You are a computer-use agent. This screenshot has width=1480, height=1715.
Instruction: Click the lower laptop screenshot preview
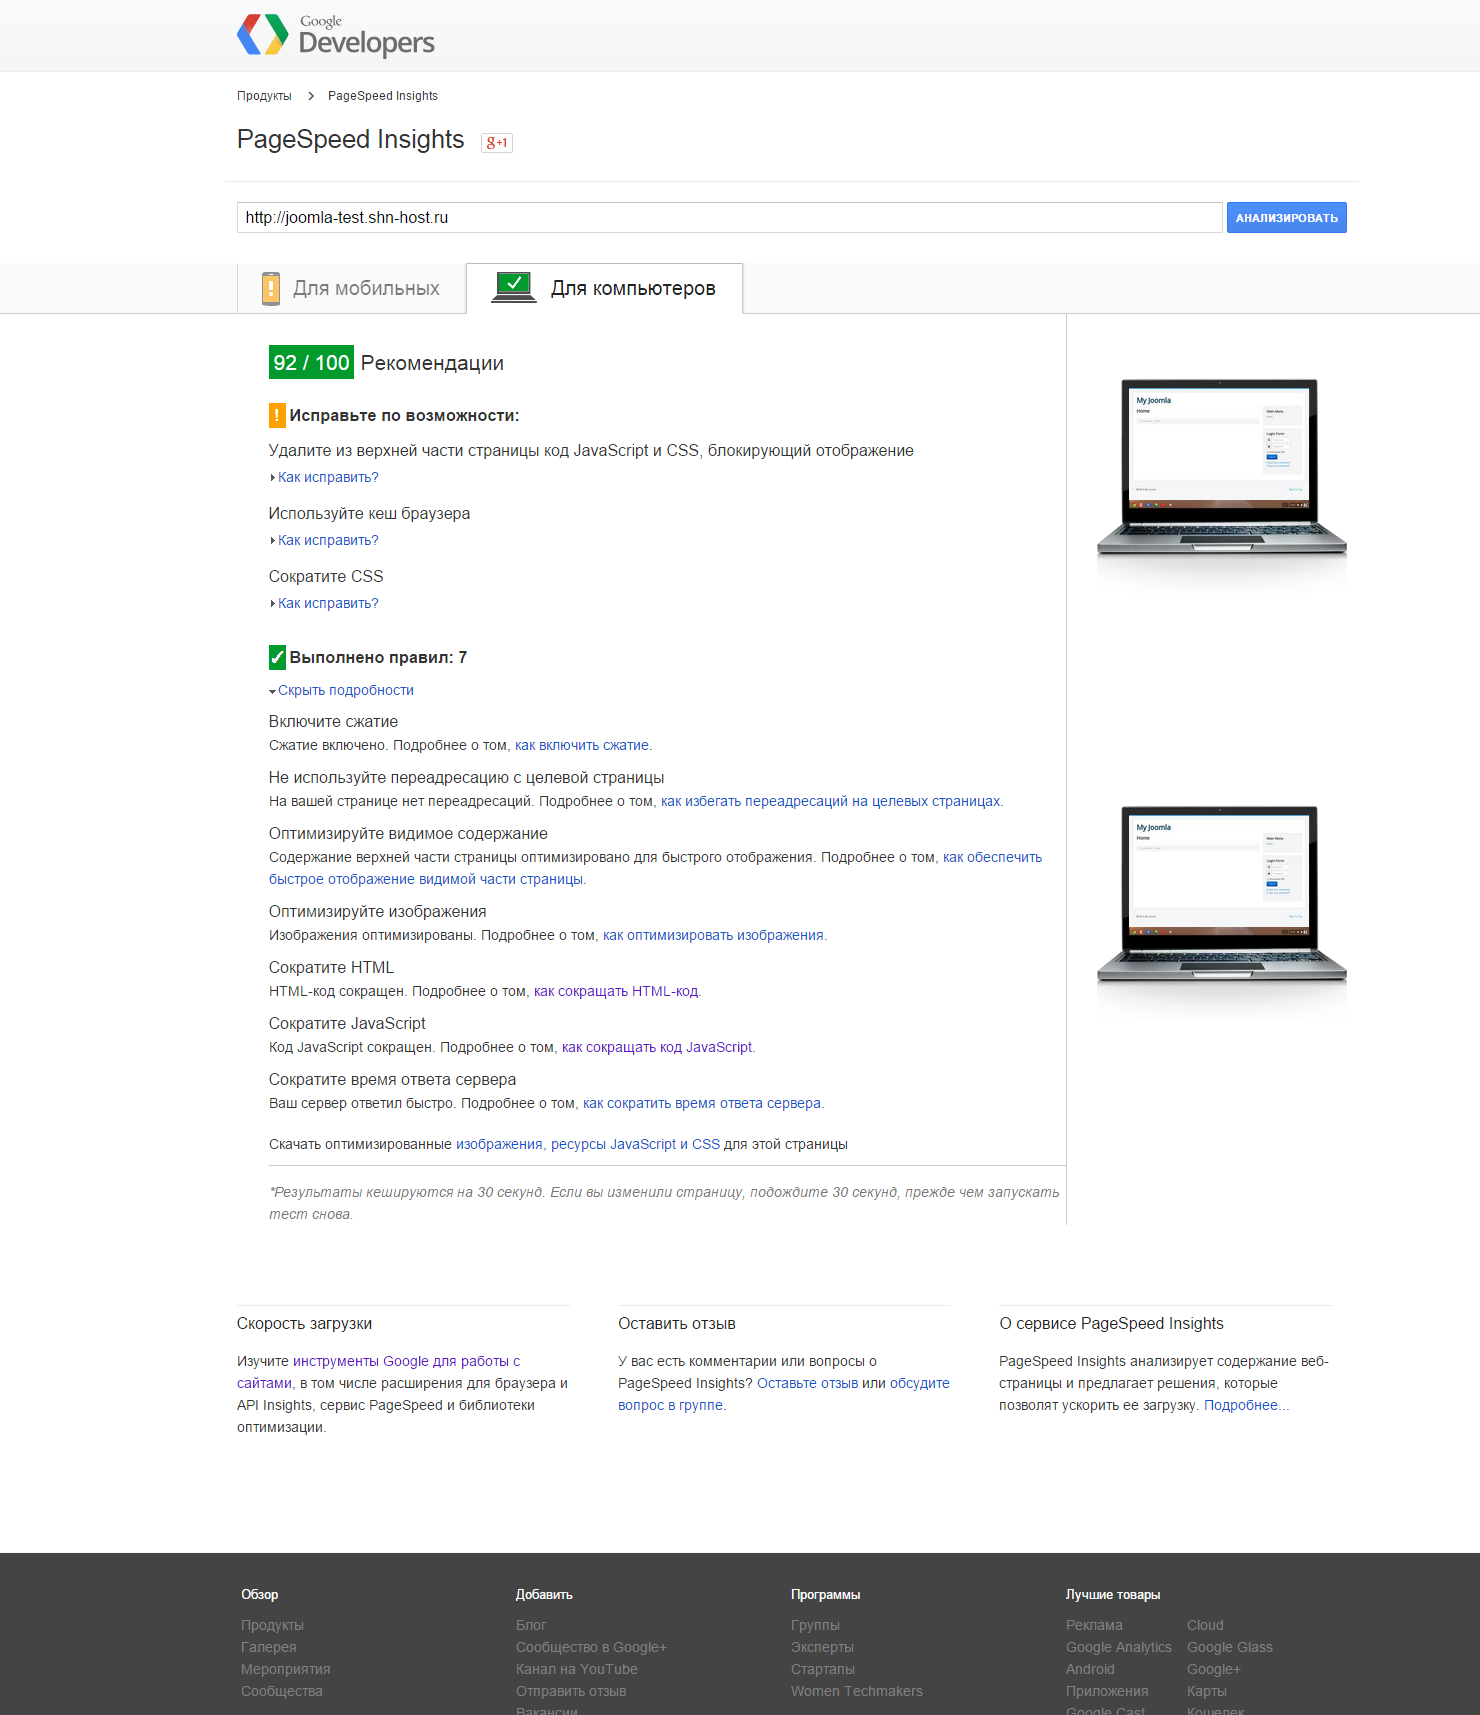(1221, 895)
